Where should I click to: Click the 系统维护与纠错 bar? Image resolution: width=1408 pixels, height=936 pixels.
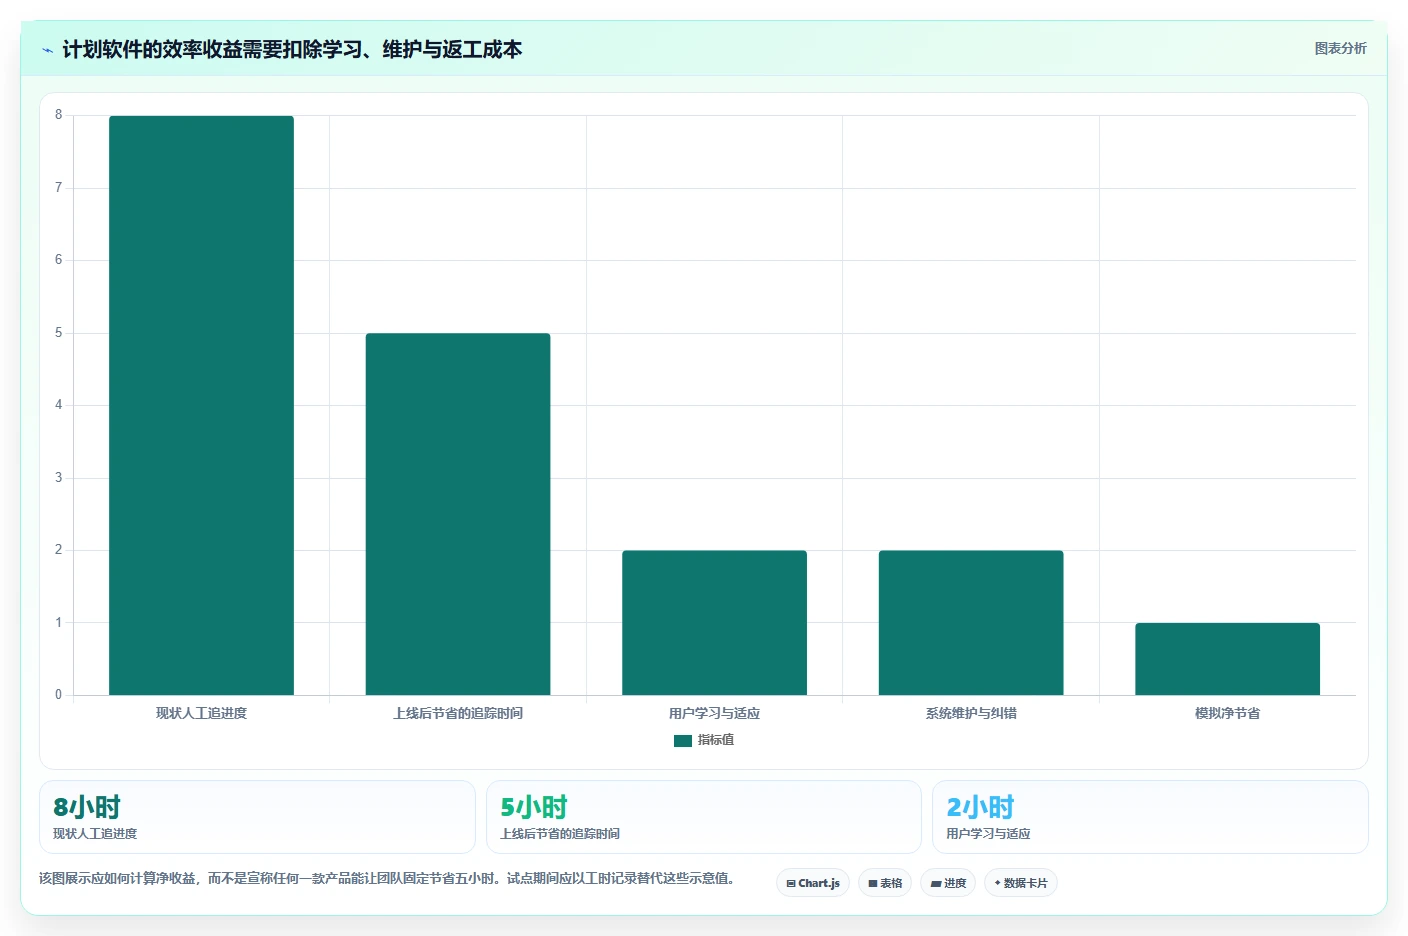coord(971,622)
